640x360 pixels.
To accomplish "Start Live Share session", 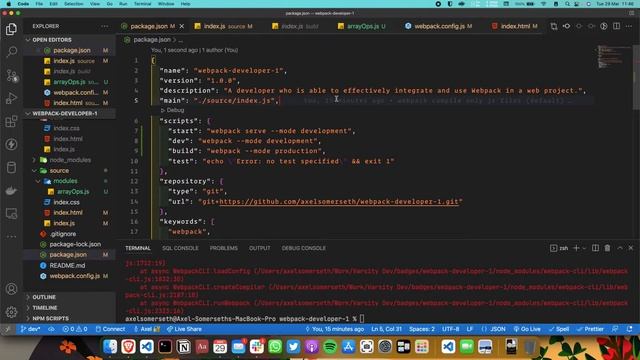I will point(184,329).
